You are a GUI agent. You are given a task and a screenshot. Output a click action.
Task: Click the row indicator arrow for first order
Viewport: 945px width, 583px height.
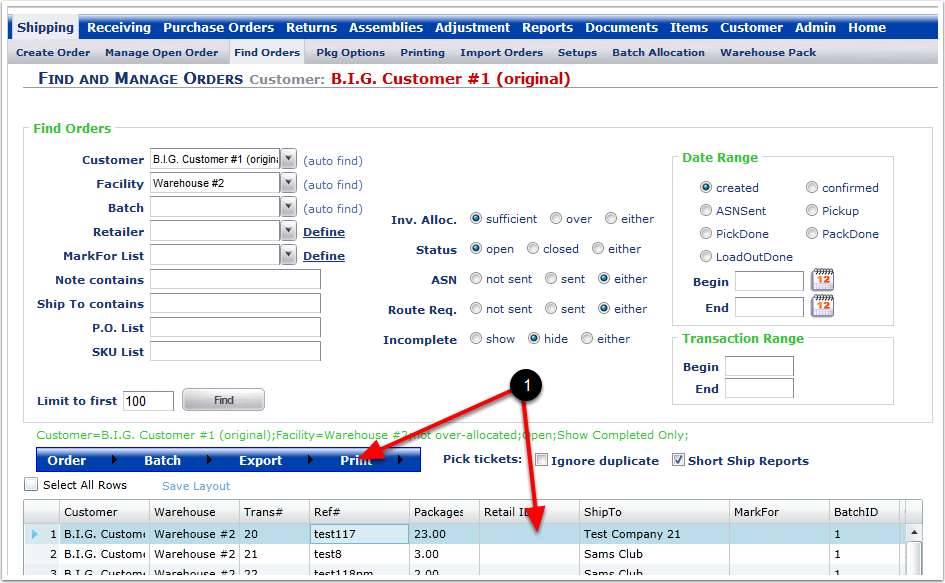pyautogui.click(x=37, y=534)
